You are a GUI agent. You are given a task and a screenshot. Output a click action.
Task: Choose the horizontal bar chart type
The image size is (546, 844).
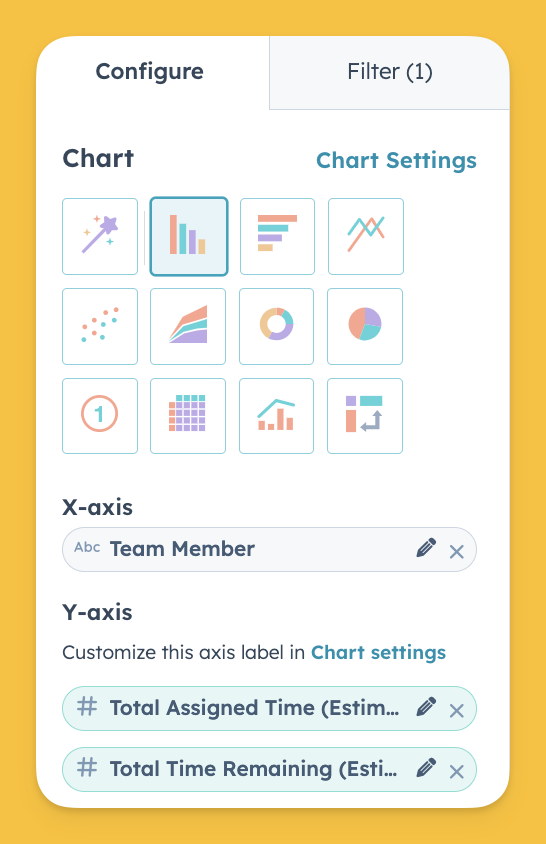[x=277, y=236]
